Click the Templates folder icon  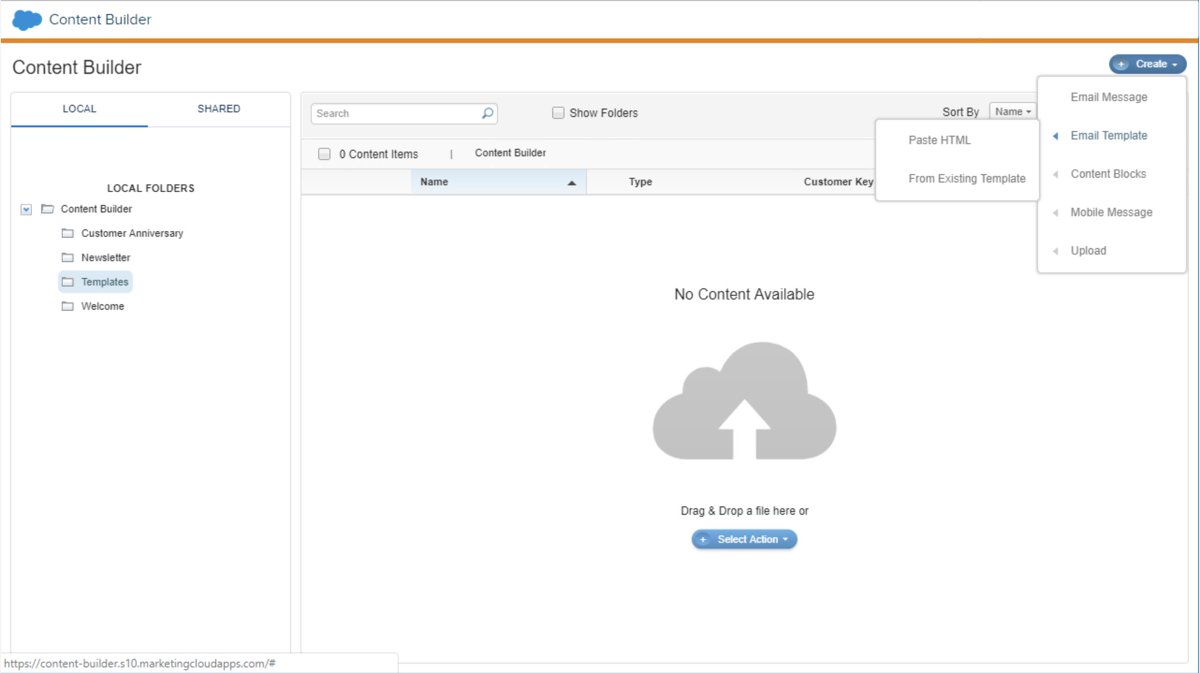[68, 282]
